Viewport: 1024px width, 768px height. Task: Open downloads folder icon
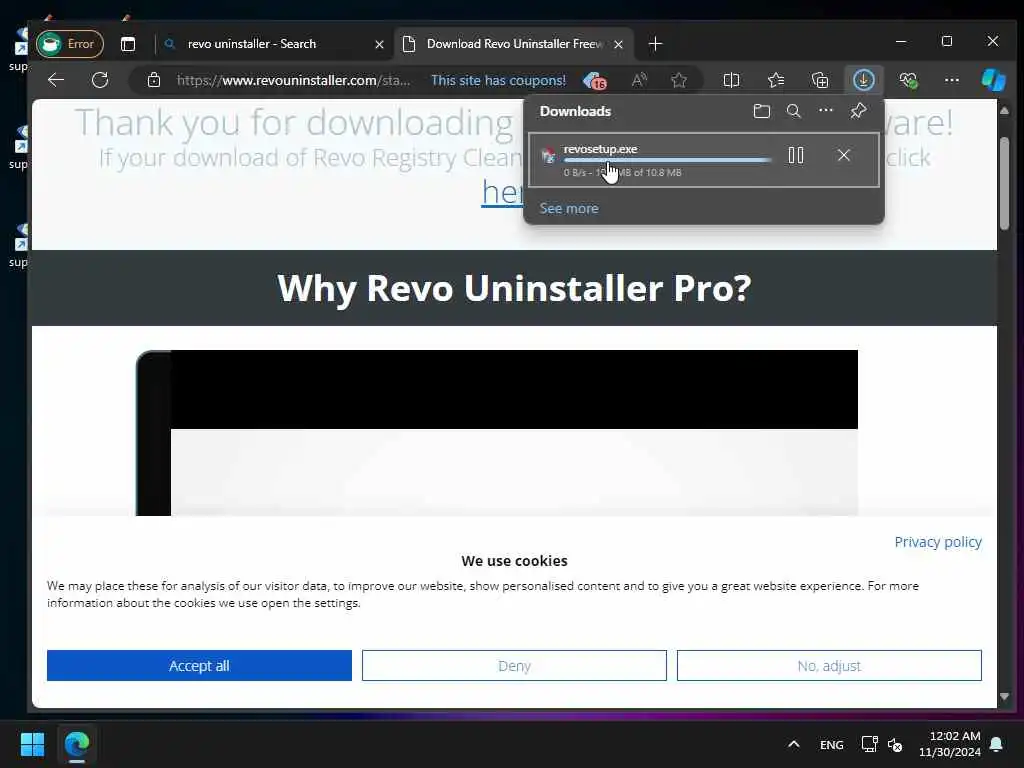761,111
